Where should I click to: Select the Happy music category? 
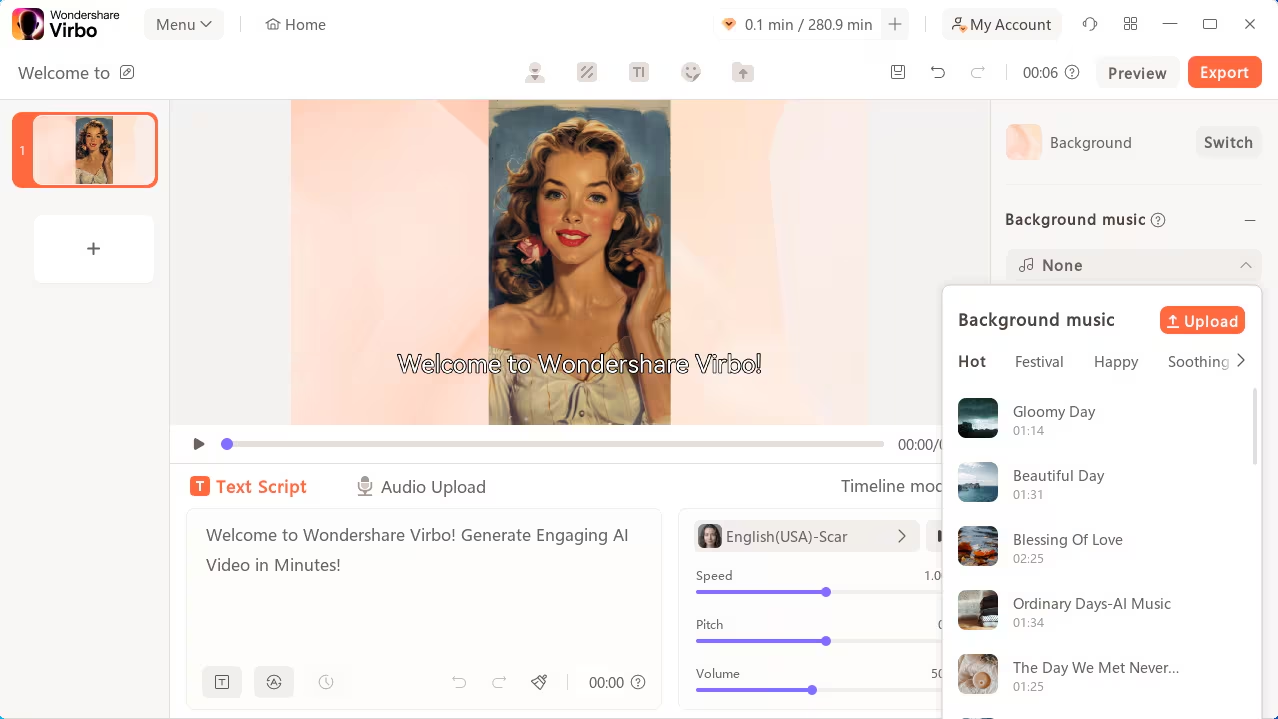pyautogui.click(x=1116, y=362)
